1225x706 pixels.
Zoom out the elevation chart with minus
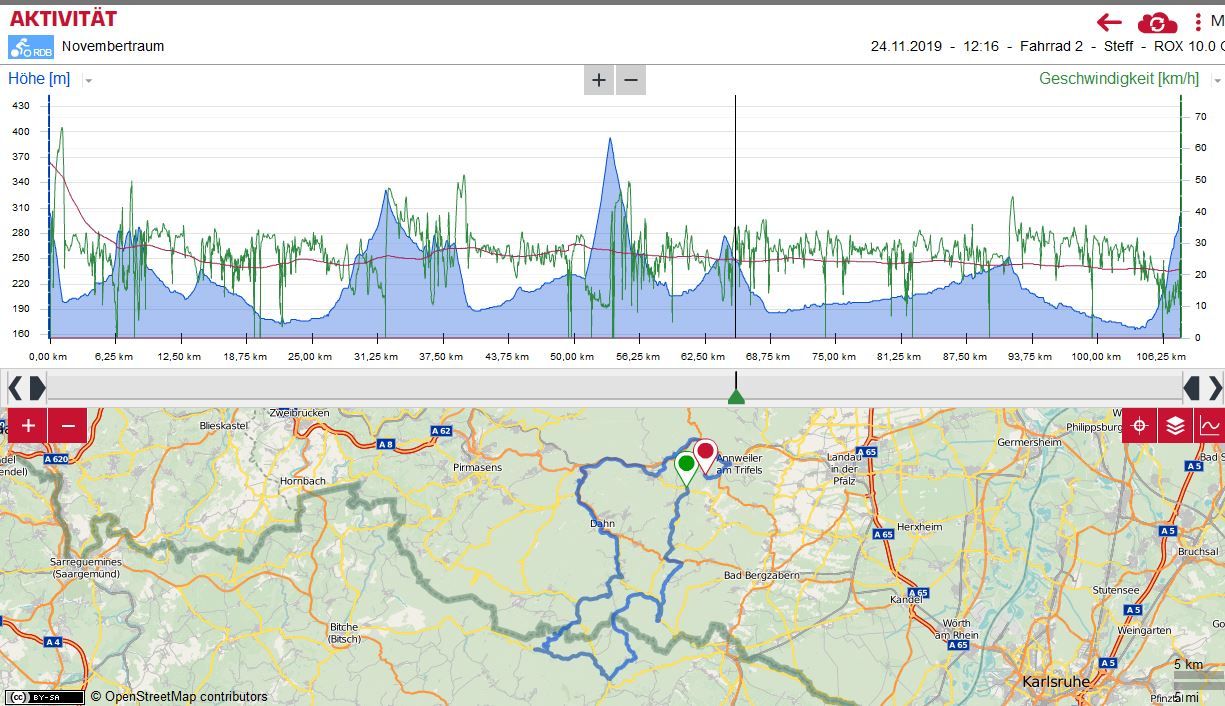[x=630, y=80]
